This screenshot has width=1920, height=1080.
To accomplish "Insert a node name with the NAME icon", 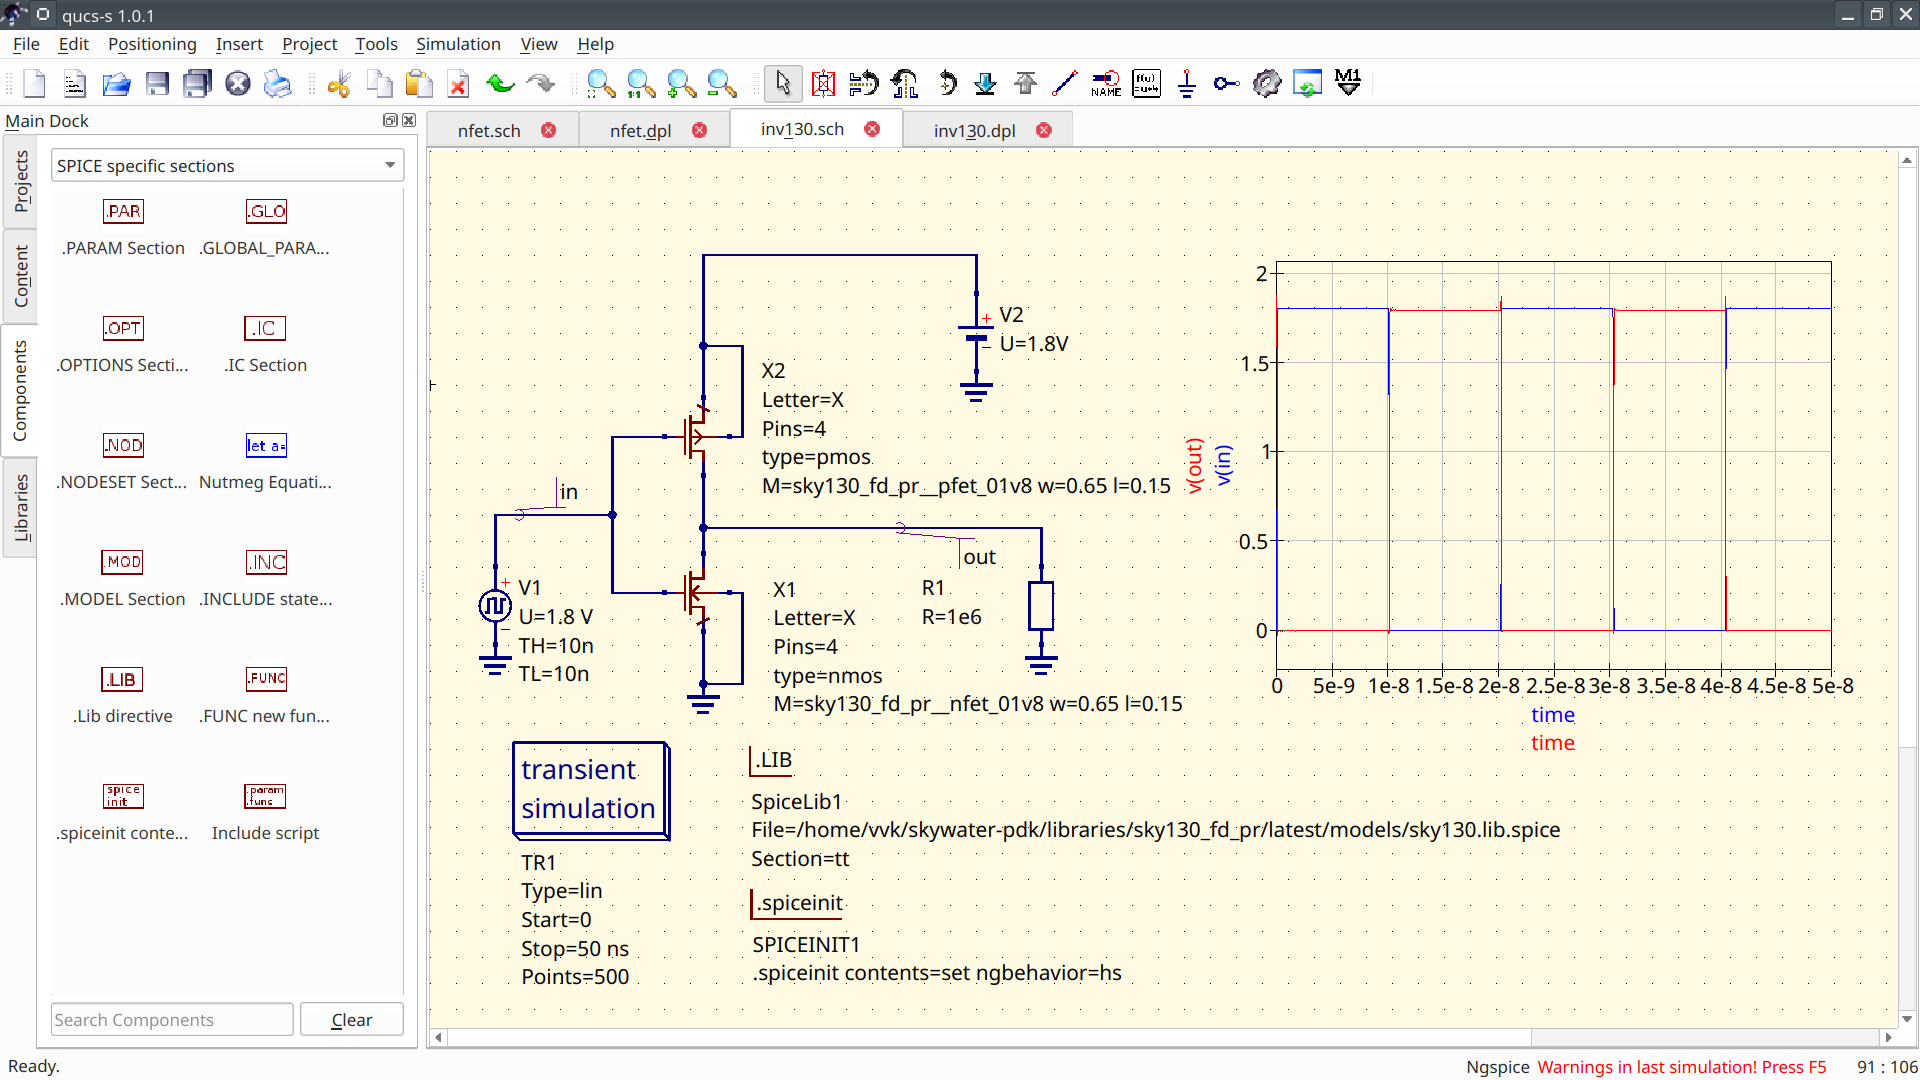I will (x=1106, y=84).
